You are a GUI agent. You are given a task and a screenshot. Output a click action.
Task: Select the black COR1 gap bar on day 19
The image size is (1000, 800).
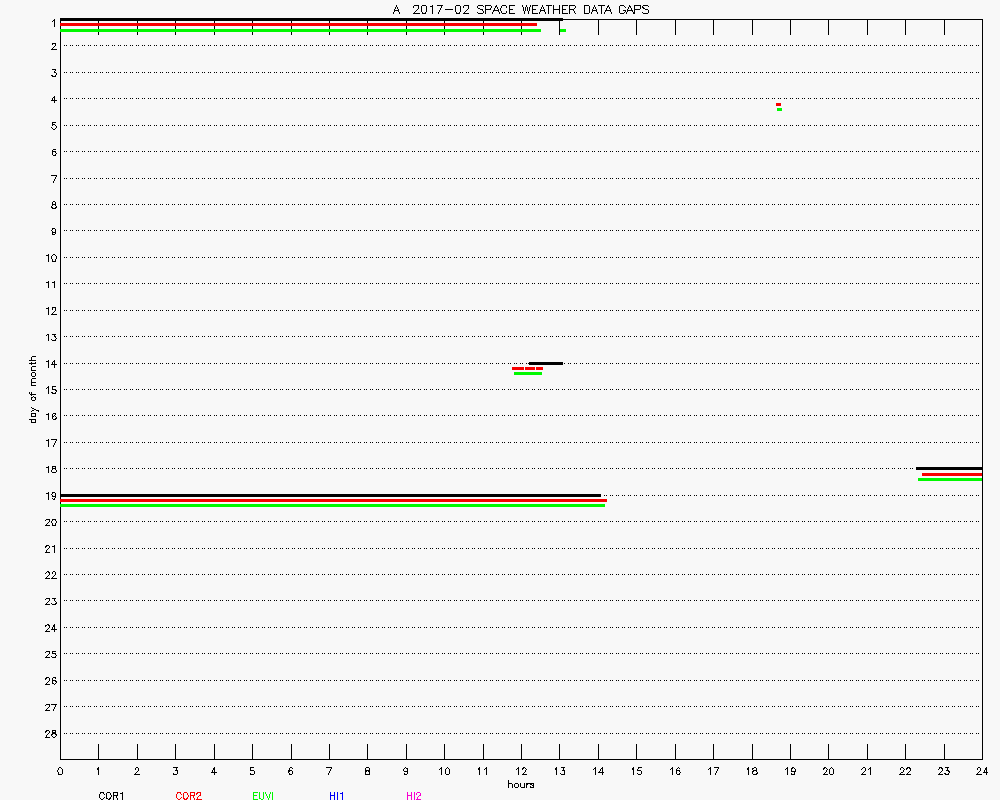point(330,495)
